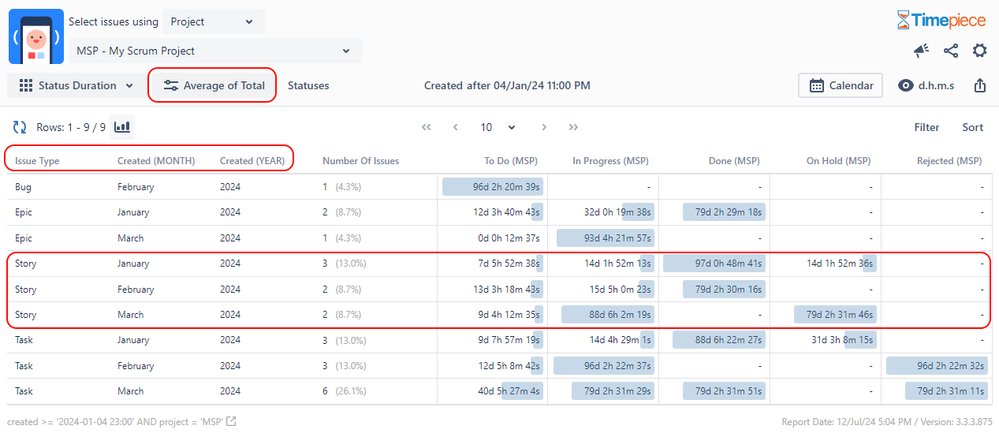The height and width of the screenshot is (434, 999).
Task: Click the Rows: 1 - 9 / 9 label
Action: click(71, 127)
